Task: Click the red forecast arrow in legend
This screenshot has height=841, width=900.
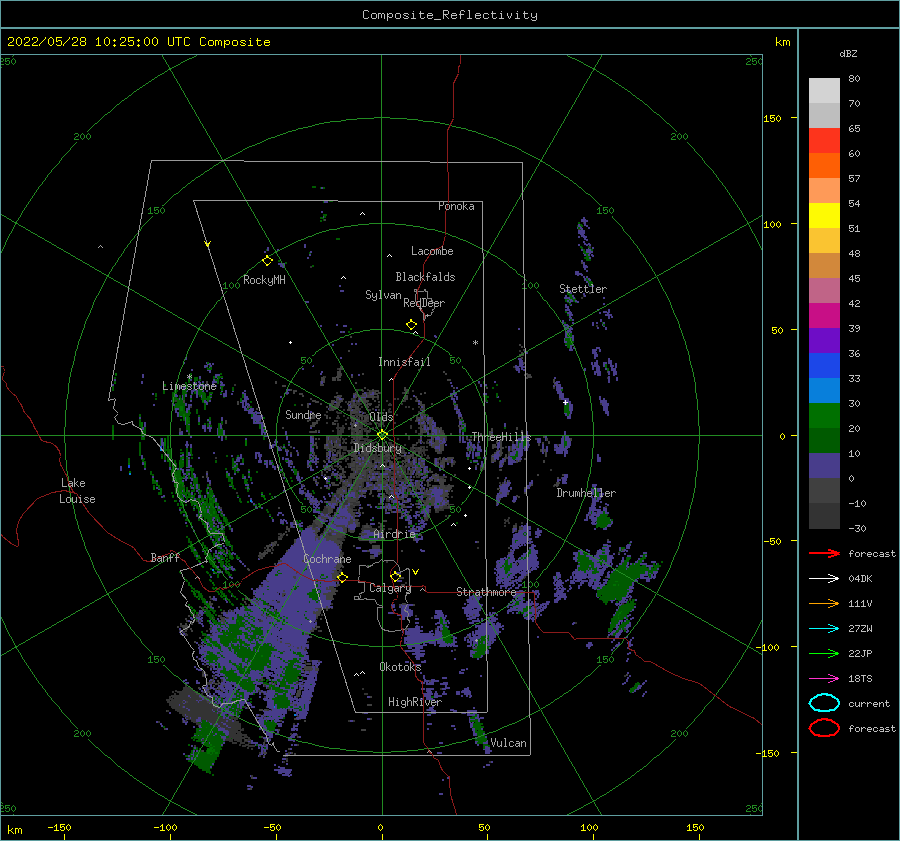Action: click(x=824, y=553)
